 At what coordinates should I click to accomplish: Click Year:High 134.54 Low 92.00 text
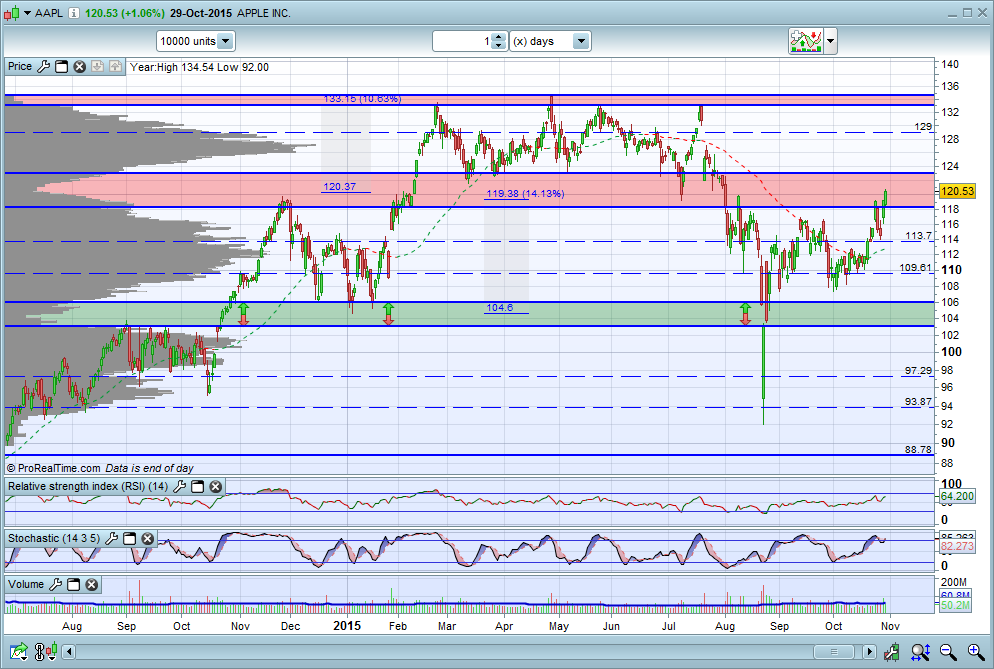(199, 67)
